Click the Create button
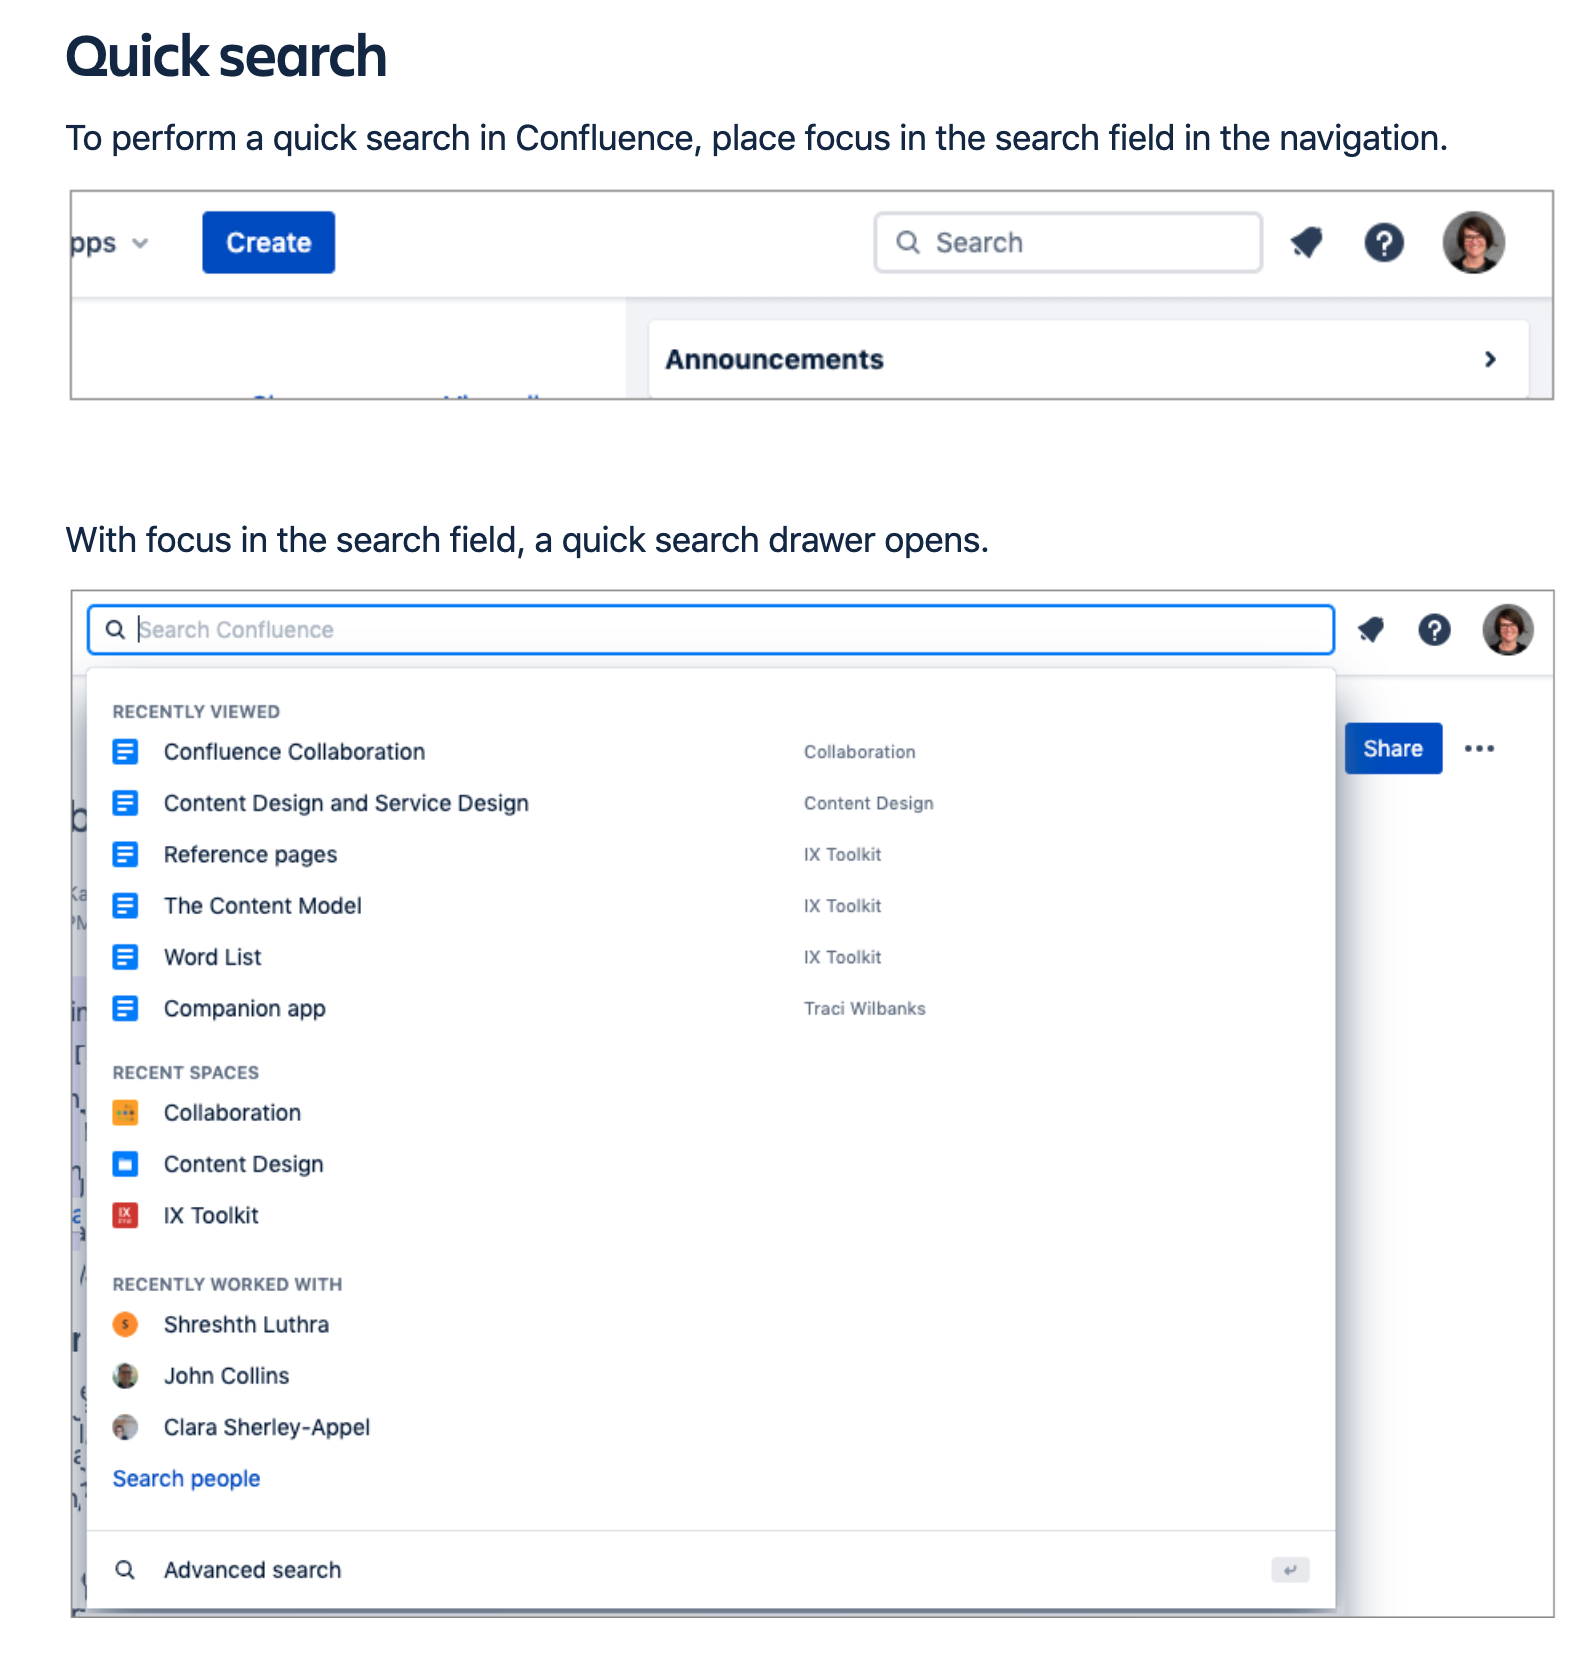Viewport: 1584px width, 1656px height. [x=268, y=242]
